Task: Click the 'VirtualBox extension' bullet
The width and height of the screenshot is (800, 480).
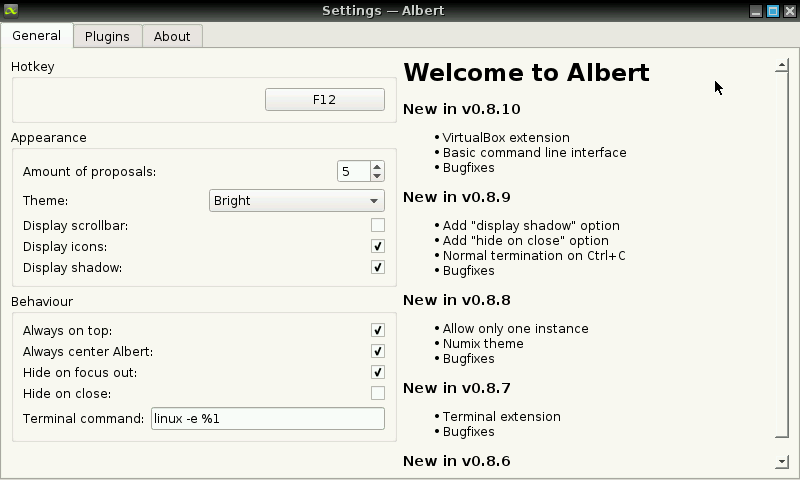Action: pos(506,138)
